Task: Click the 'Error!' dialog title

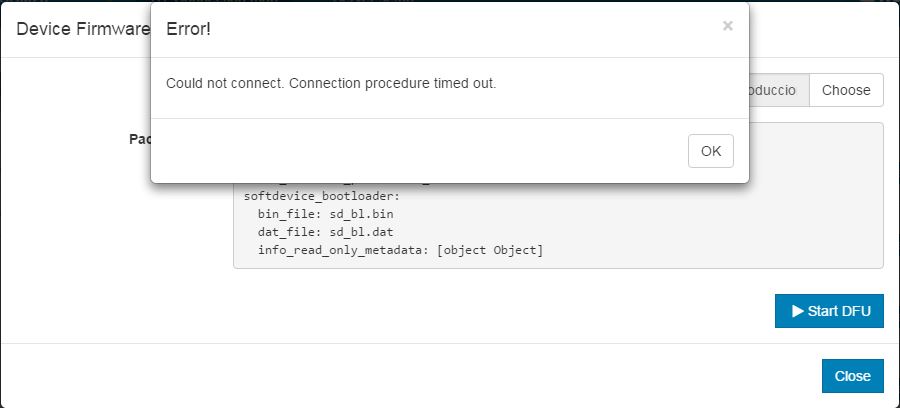Action: [188, 29]
